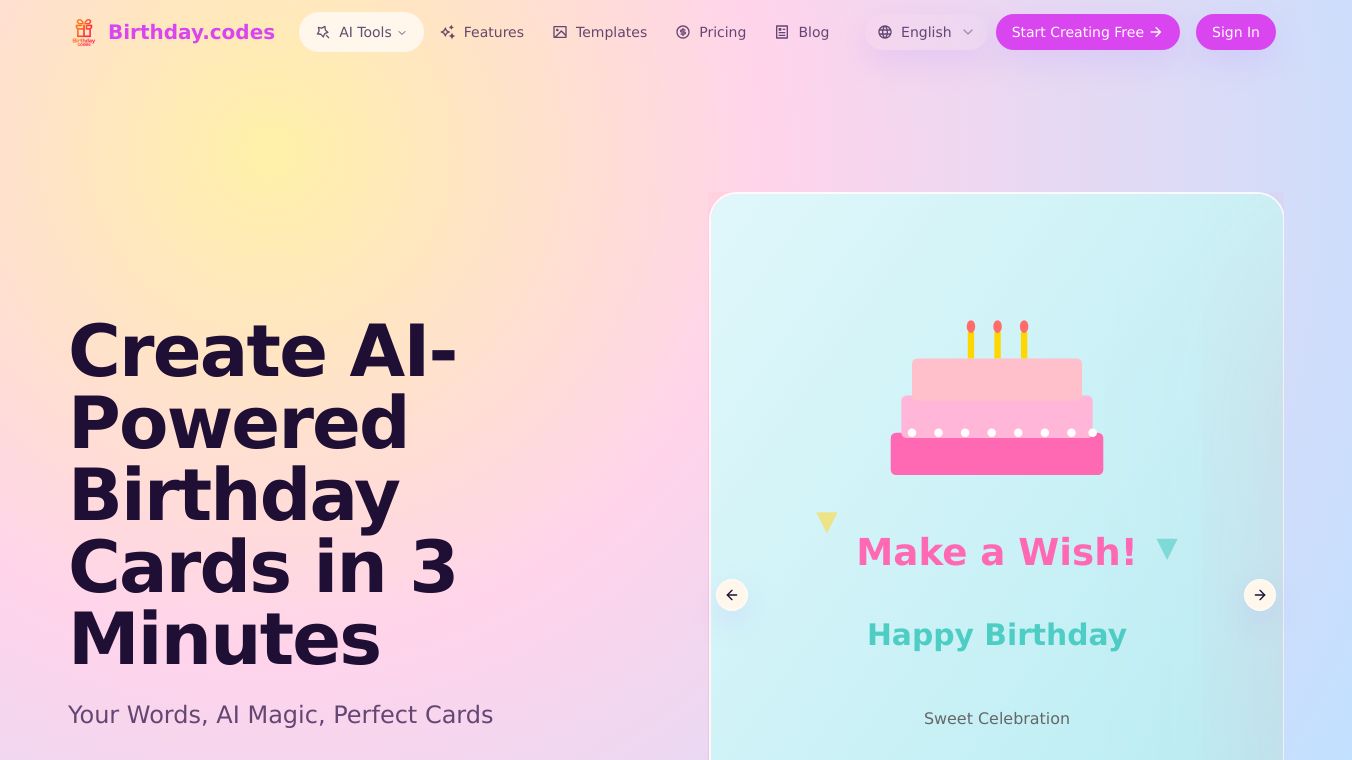Select the Make a Wish card preview
Viewport: 1352px width, 760px height.
pyautogui.click(x=997, y=477)
